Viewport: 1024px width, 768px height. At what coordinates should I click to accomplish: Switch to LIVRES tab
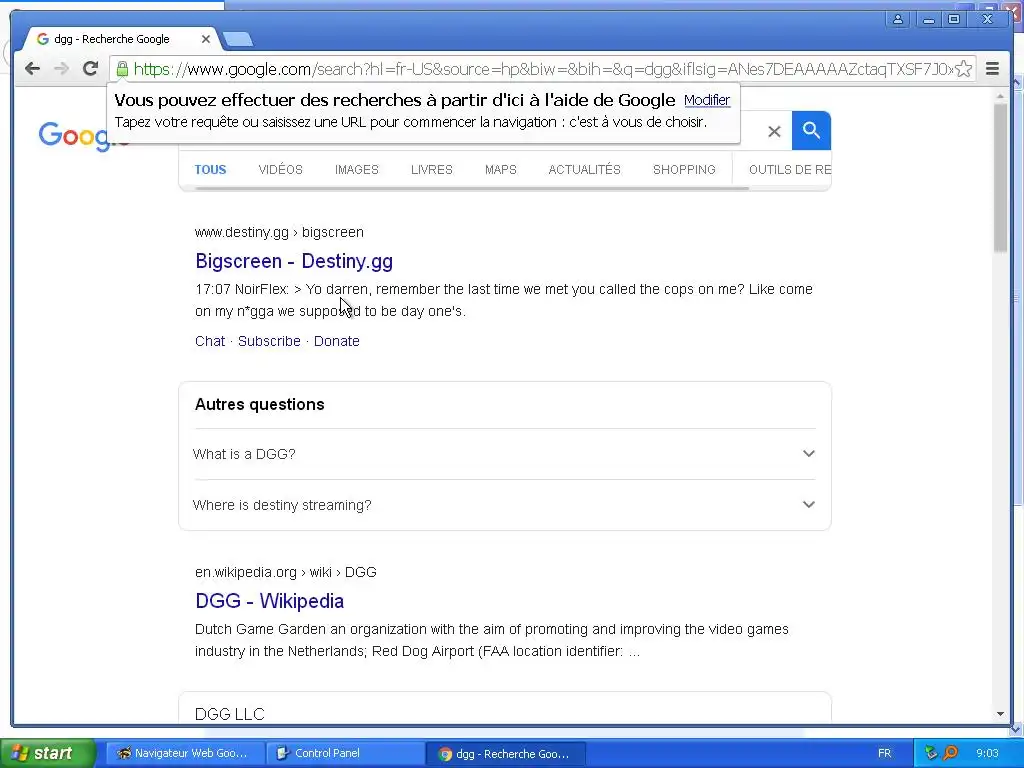click(x=432, y=170)
